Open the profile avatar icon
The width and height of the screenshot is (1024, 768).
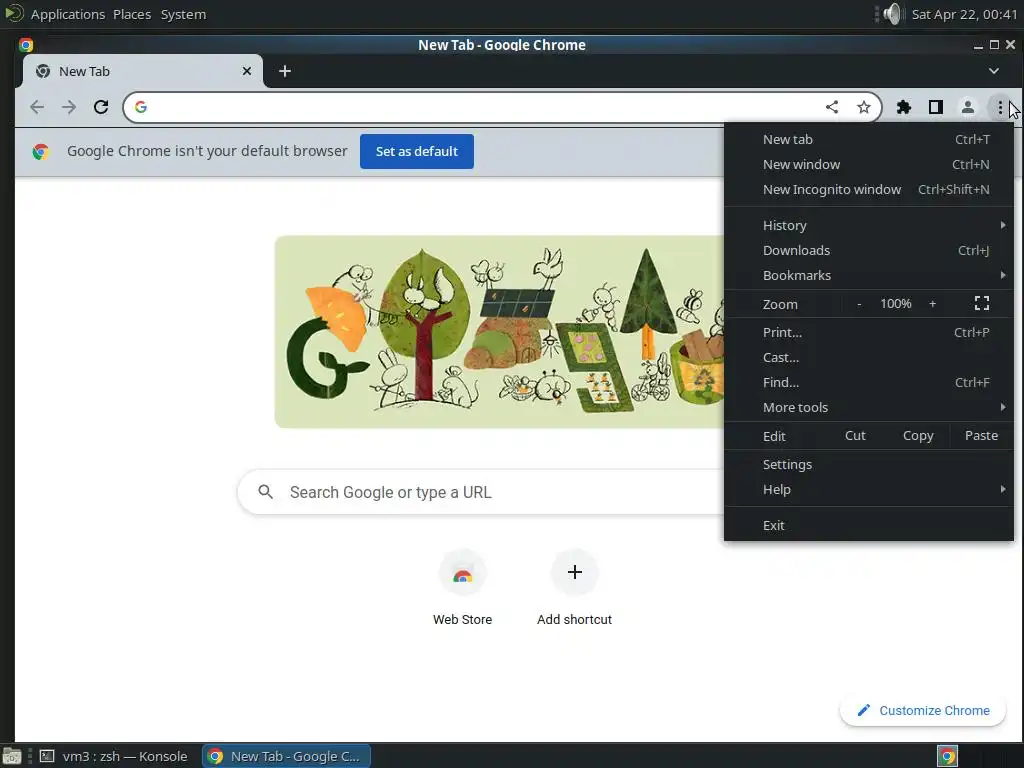pos(968,107)
